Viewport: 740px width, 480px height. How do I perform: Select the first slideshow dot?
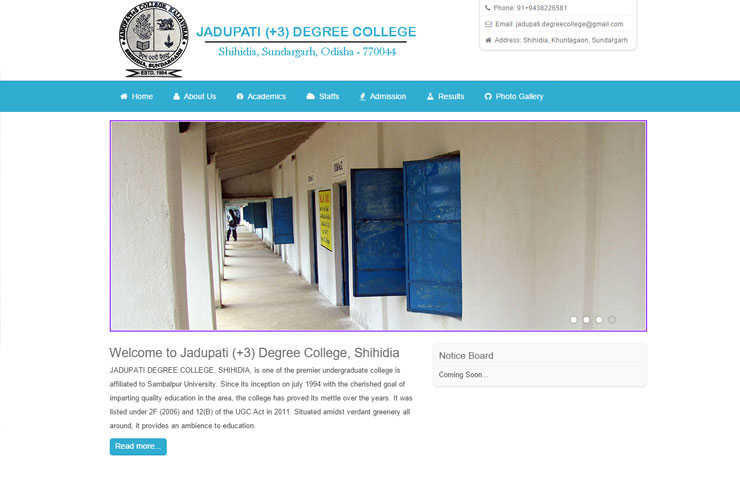[573, 320]
